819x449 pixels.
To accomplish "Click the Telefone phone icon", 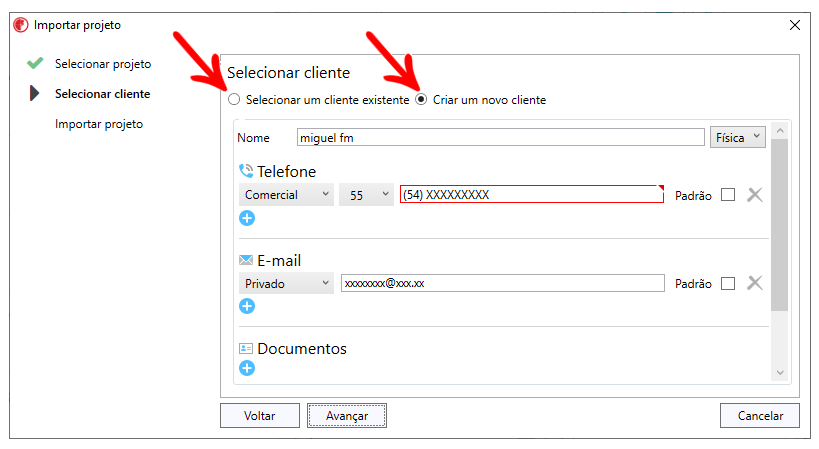I will click(x=246, y=171).
